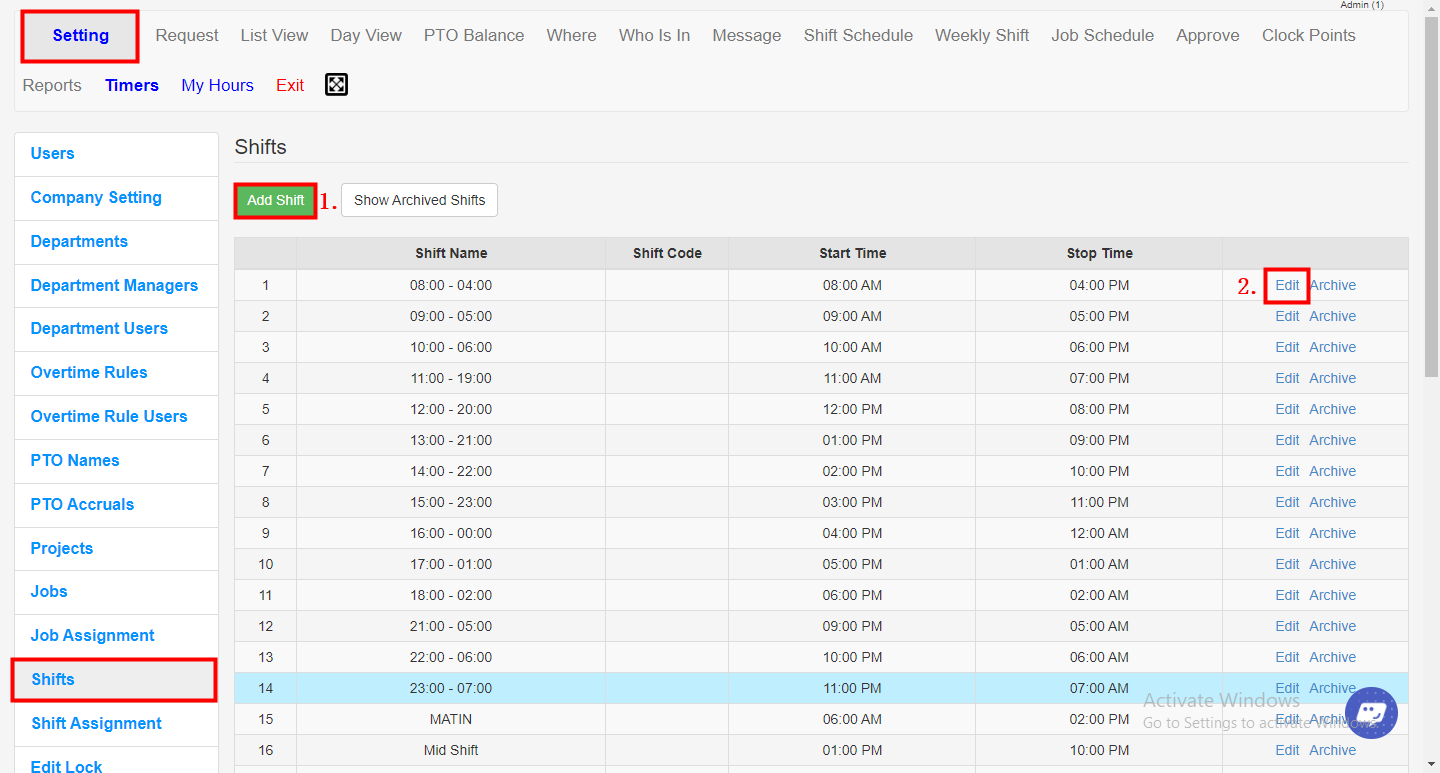Open Reports

52,86
